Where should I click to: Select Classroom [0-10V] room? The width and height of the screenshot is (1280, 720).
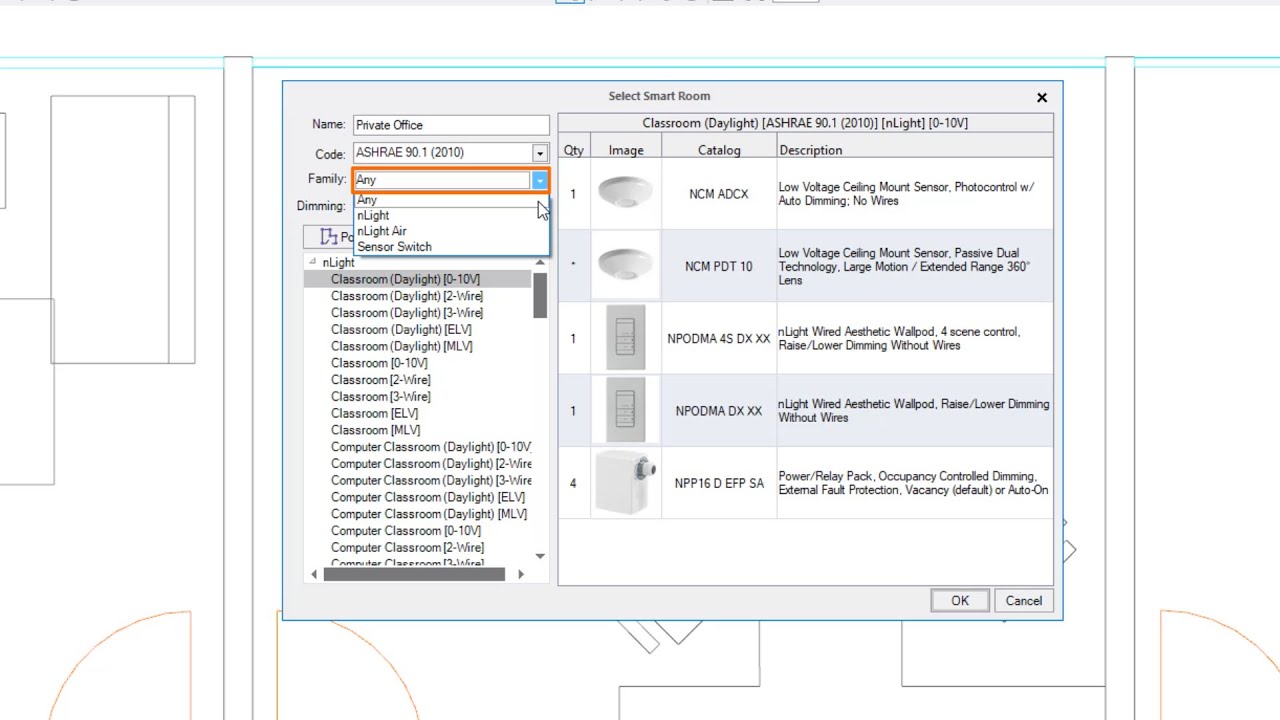[x=379, y=363]
